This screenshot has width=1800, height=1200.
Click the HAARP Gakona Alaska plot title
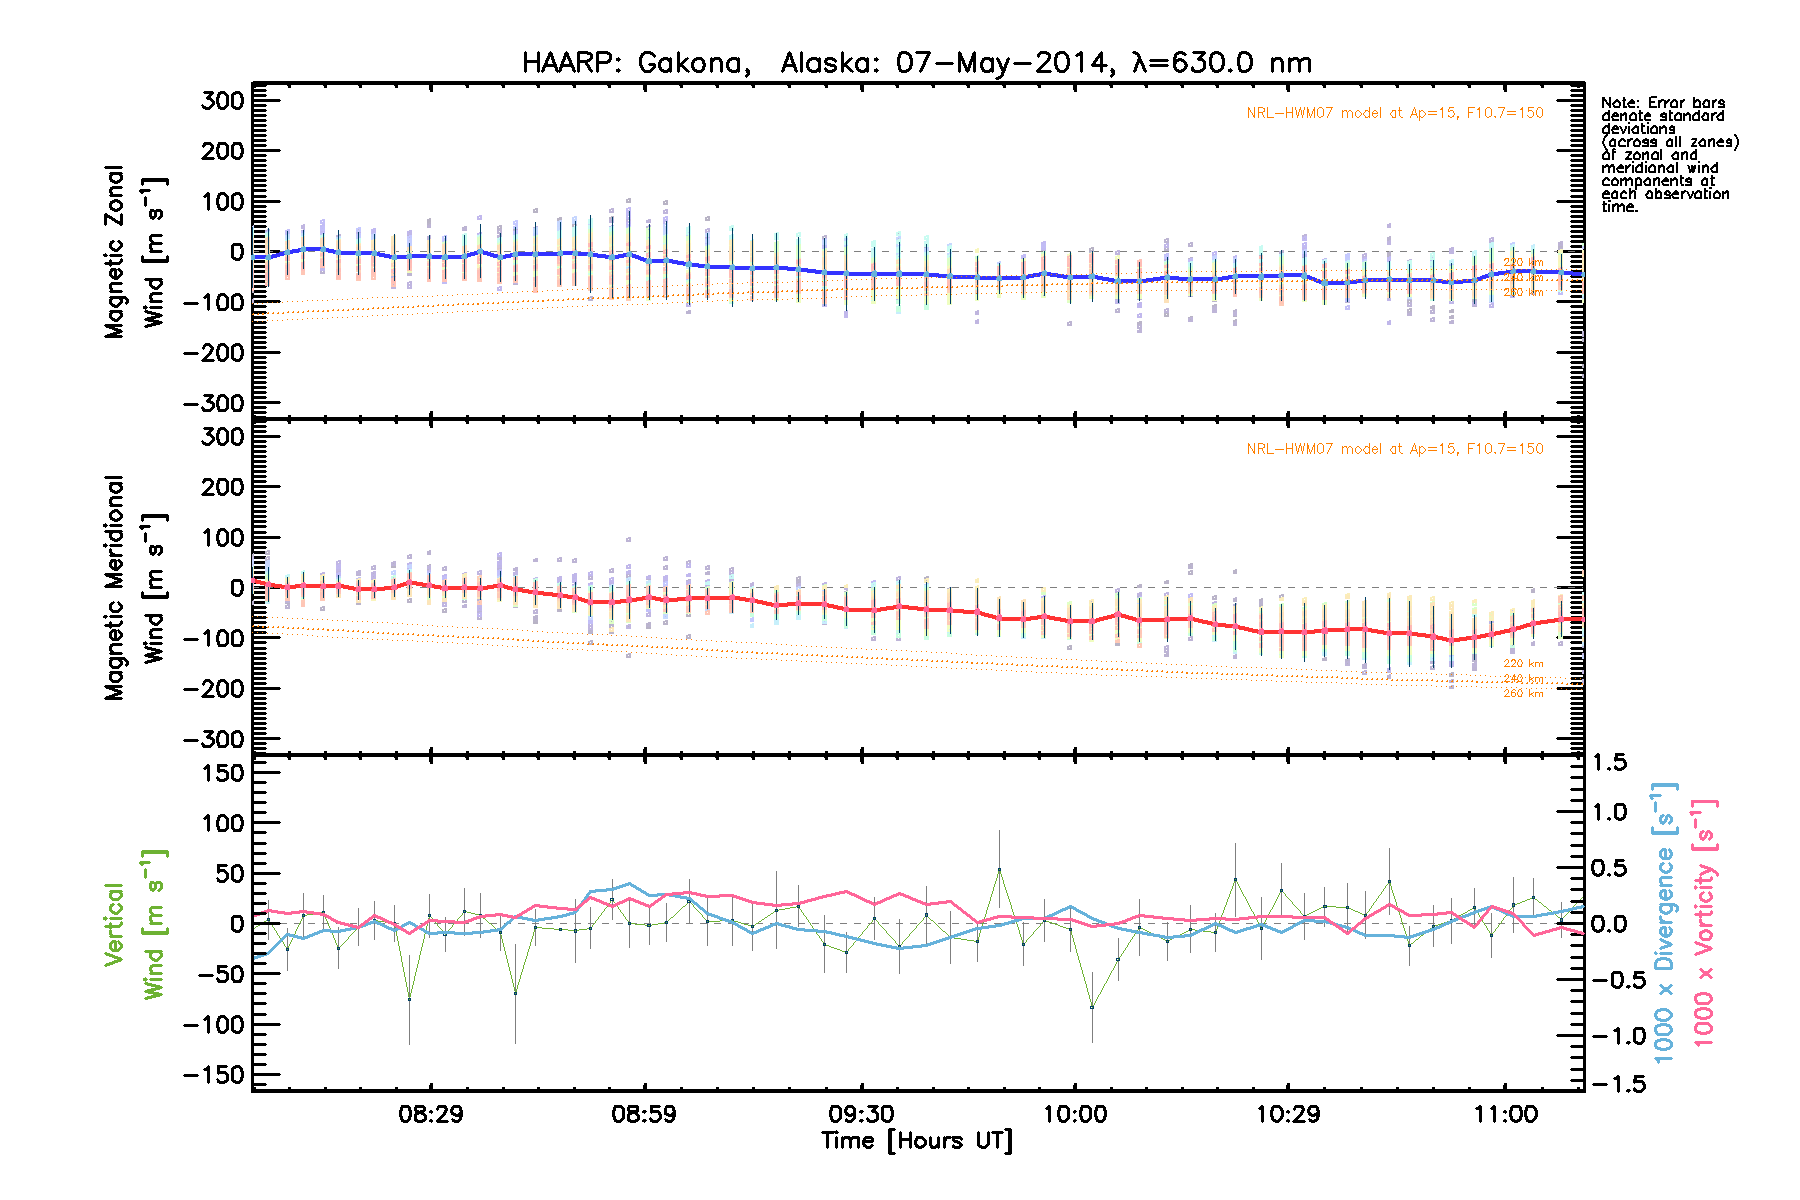pyautogui.click(x=916, y=63)
